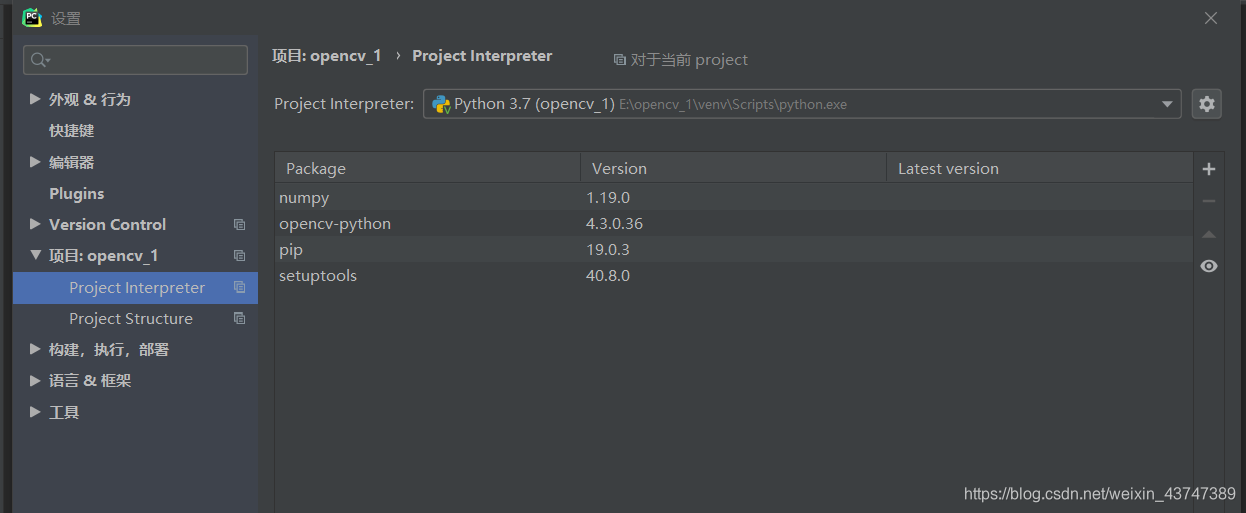Click the minus icon to uninstall package
The height and width of the screenshot is (513, 1246).
click(x=1209, y=201)
